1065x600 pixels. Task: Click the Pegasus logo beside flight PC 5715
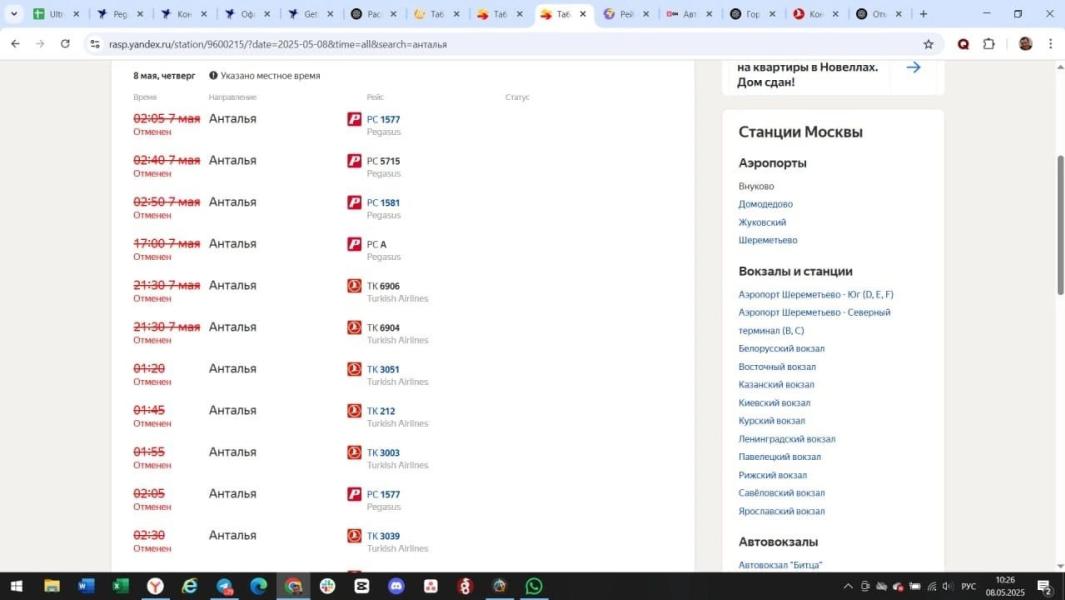pyautogui.click(x=354, y=161)
